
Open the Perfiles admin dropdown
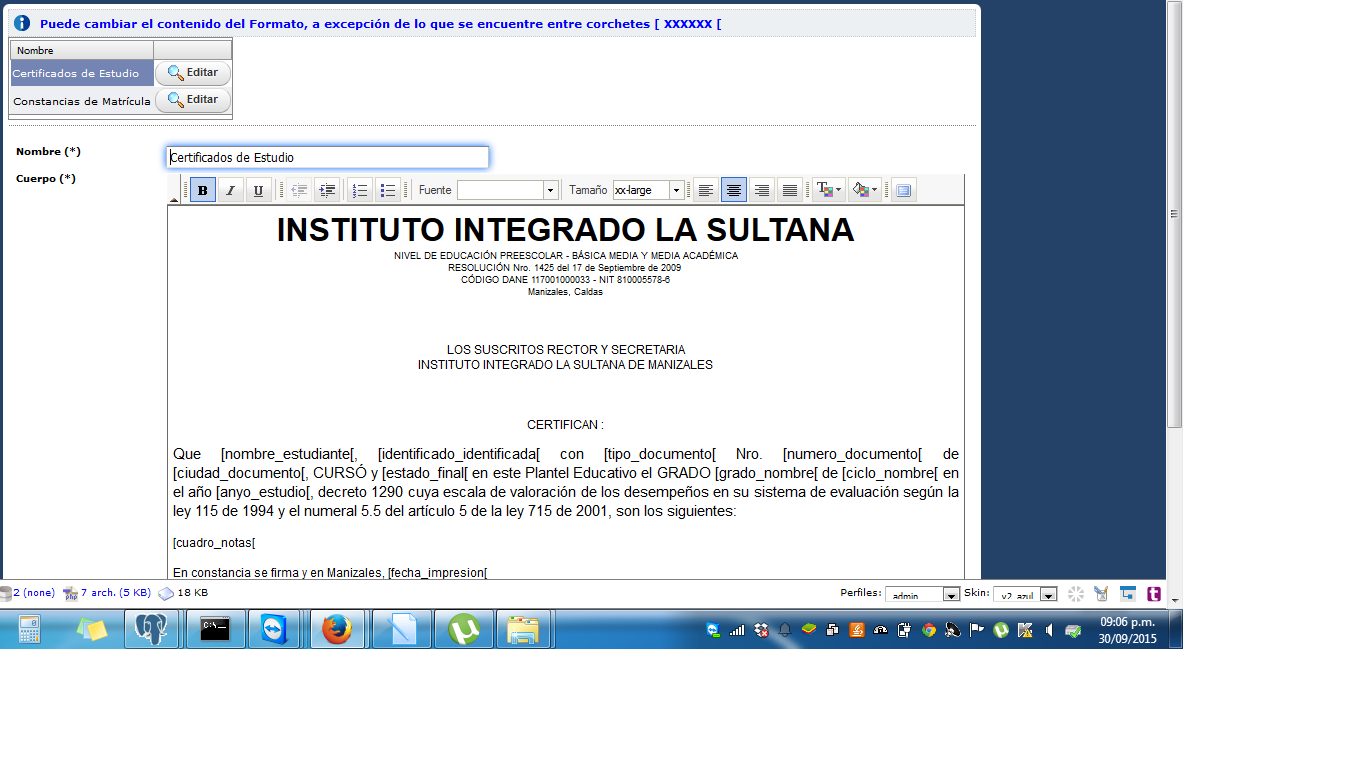(922, 594)
